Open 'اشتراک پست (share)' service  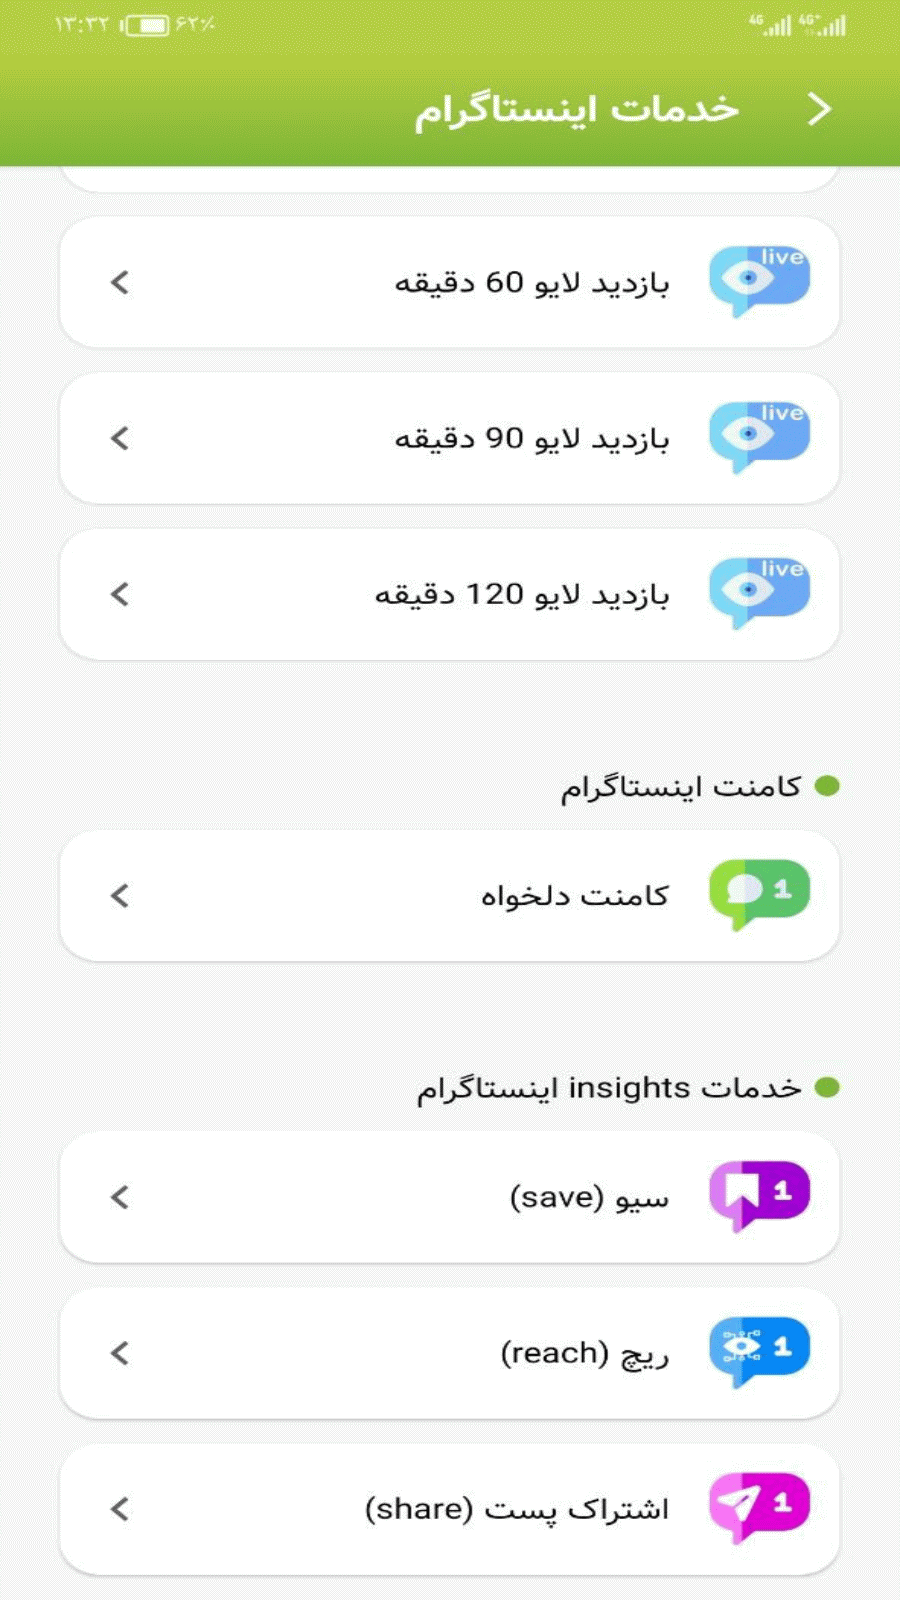coord(516,1509)
